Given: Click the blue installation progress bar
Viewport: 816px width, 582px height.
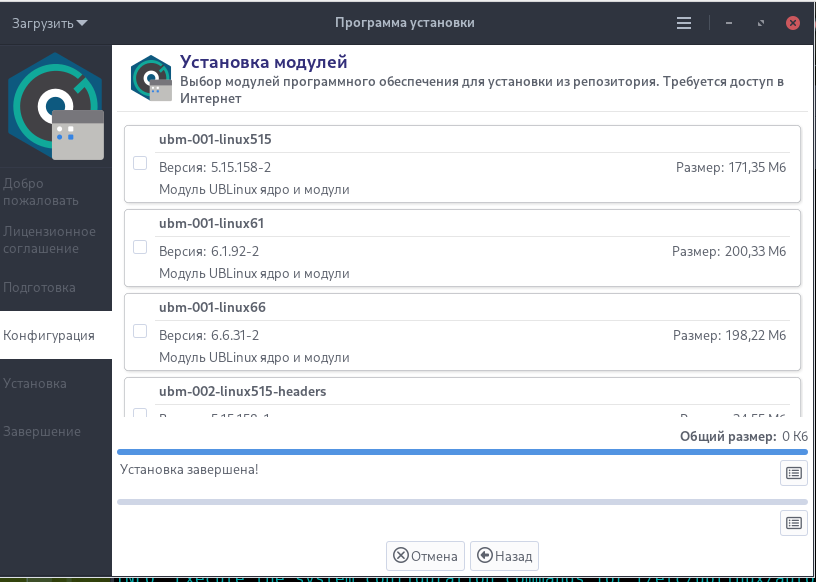Looking at the screenshot, I should click(462, 452).
